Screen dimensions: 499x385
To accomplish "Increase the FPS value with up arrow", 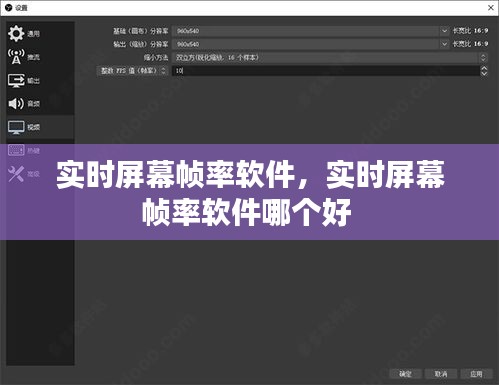I will (484, 68).
